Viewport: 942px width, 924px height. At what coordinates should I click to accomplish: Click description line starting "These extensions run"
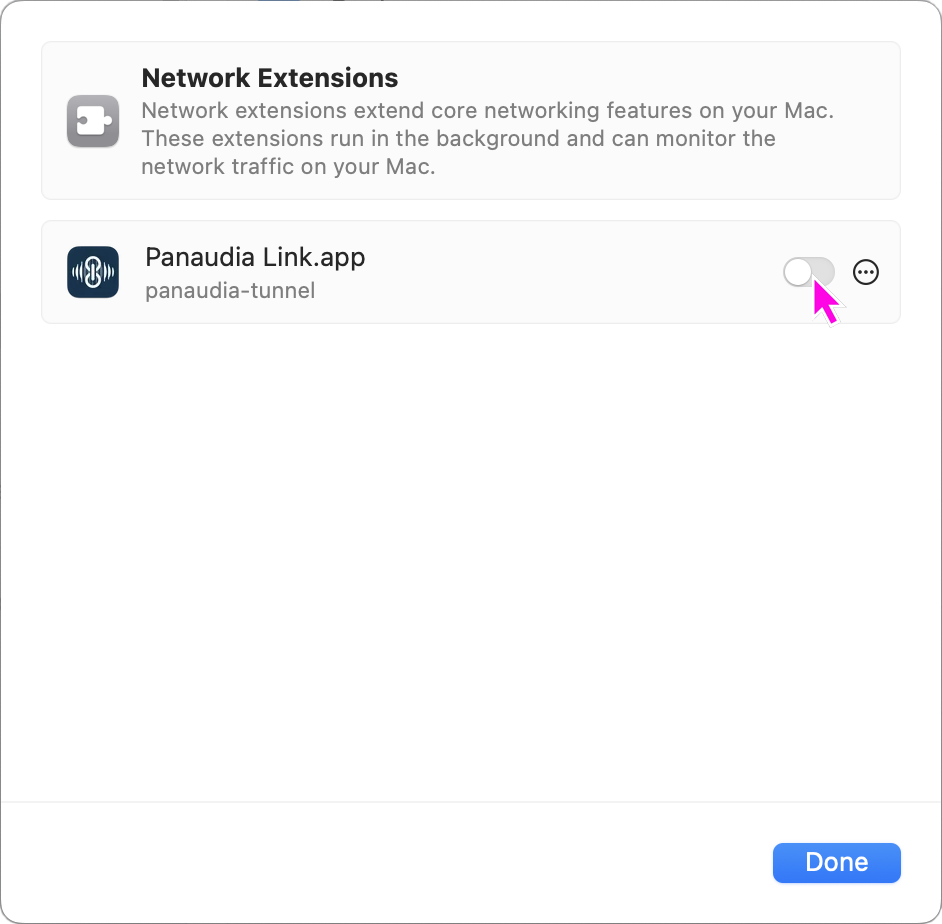pyautogui.click(x=458, y=138)
